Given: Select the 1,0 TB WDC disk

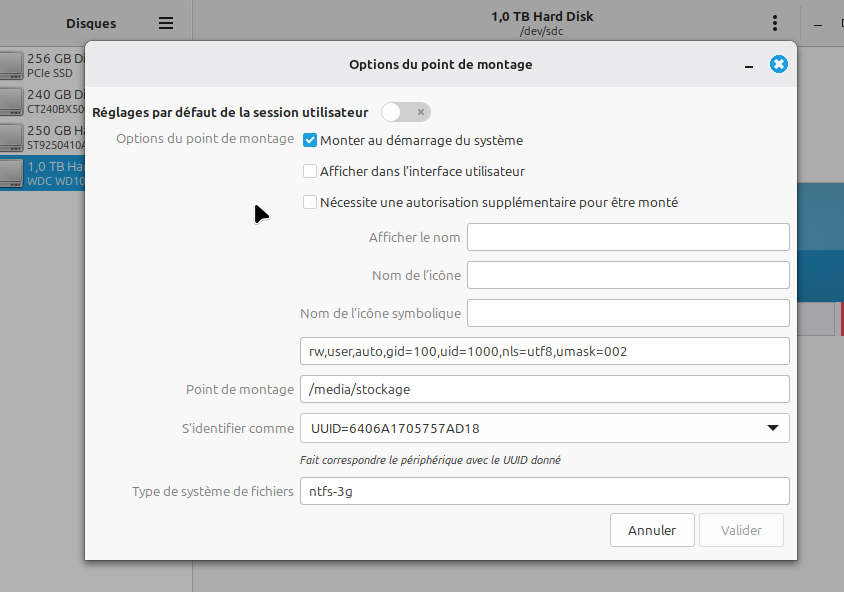Looking at the screenshot, I should 42,173.
